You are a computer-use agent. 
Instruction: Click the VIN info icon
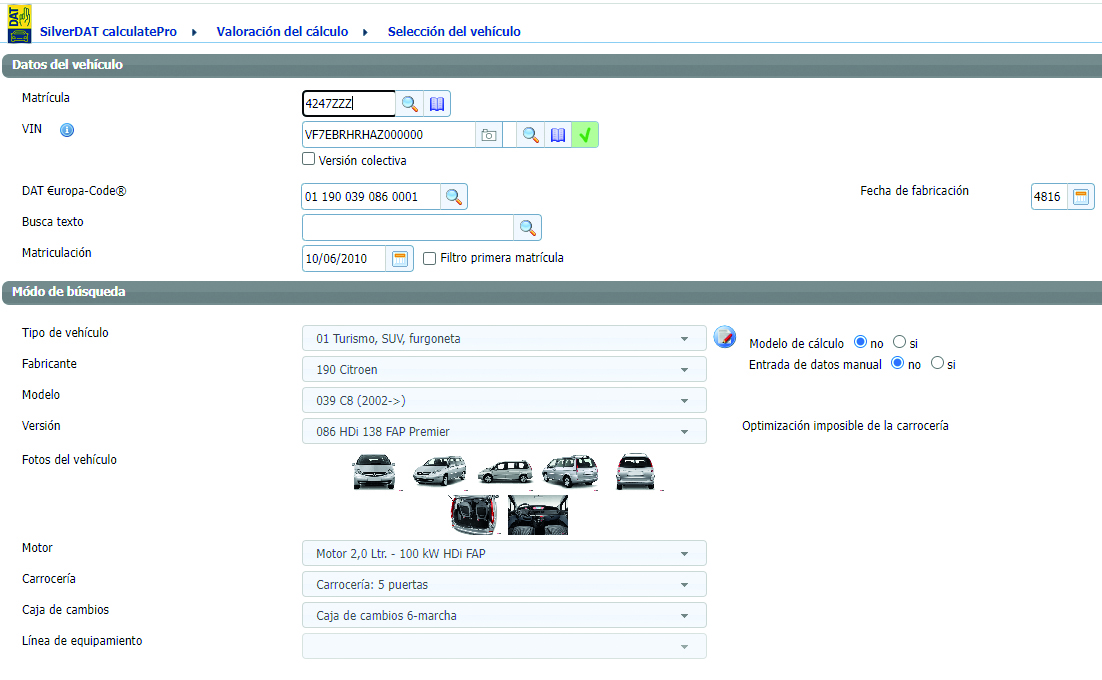click(67, 130)
